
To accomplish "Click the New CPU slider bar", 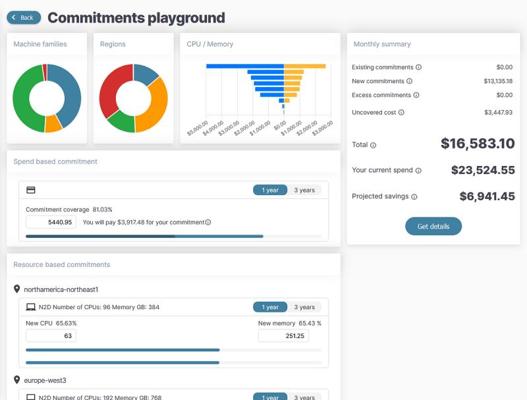I will pyautogui.click(x=173, y=350).
